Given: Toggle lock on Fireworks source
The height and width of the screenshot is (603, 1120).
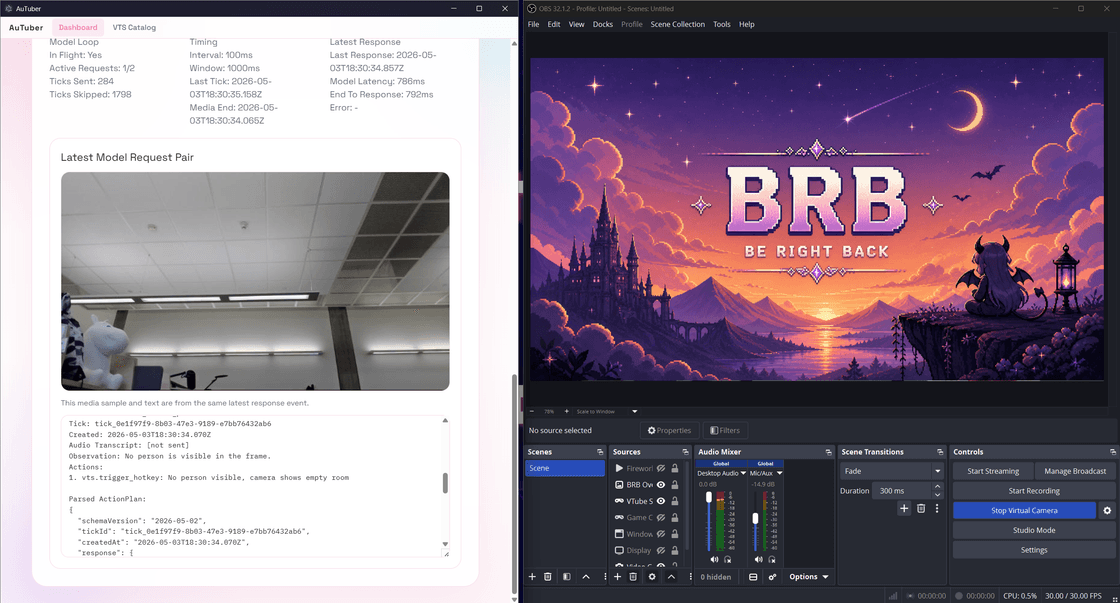Looking at the screenshot, I should point(675,469).
